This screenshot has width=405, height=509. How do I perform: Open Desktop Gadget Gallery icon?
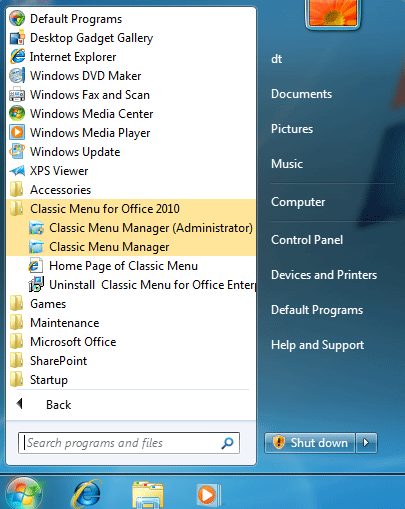tap(17, 37)
